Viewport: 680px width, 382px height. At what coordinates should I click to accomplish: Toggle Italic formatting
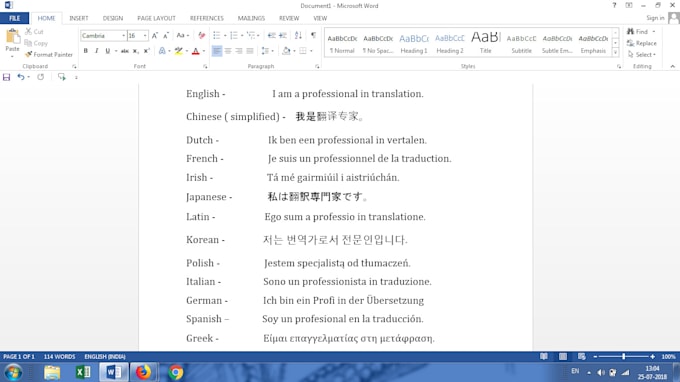coord(96,51)
